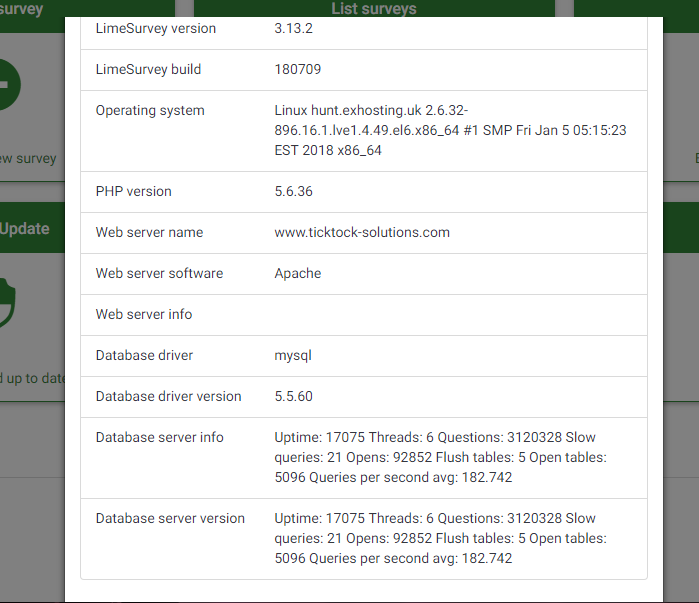Click the LimeSurvey version label
The height and width of the screenshot is (603, 699).
(x=156, y=29)
